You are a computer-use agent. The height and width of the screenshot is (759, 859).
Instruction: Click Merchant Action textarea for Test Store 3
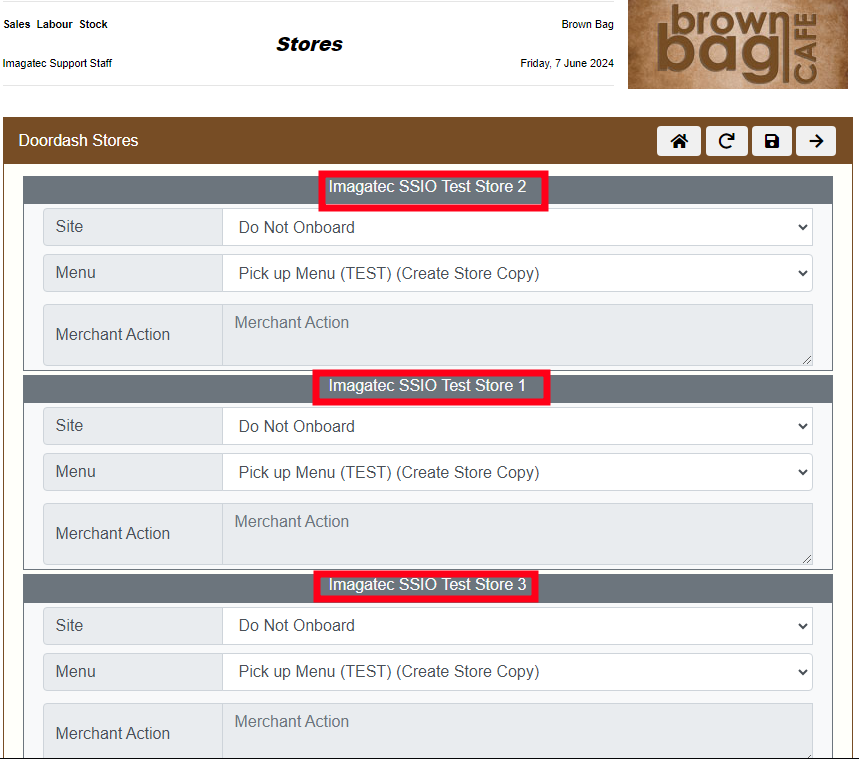(517, 732)
